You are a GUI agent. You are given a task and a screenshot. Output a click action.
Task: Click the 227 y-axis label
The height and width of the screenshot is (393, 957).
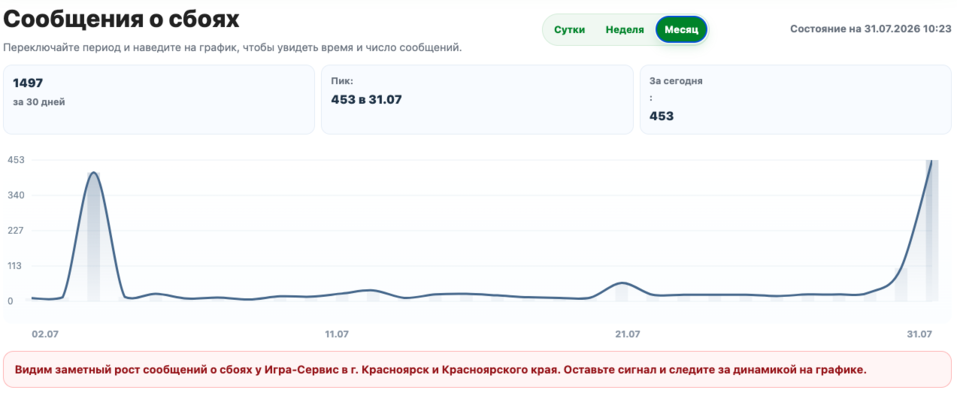pyautogui.click(x=15, y=231)
